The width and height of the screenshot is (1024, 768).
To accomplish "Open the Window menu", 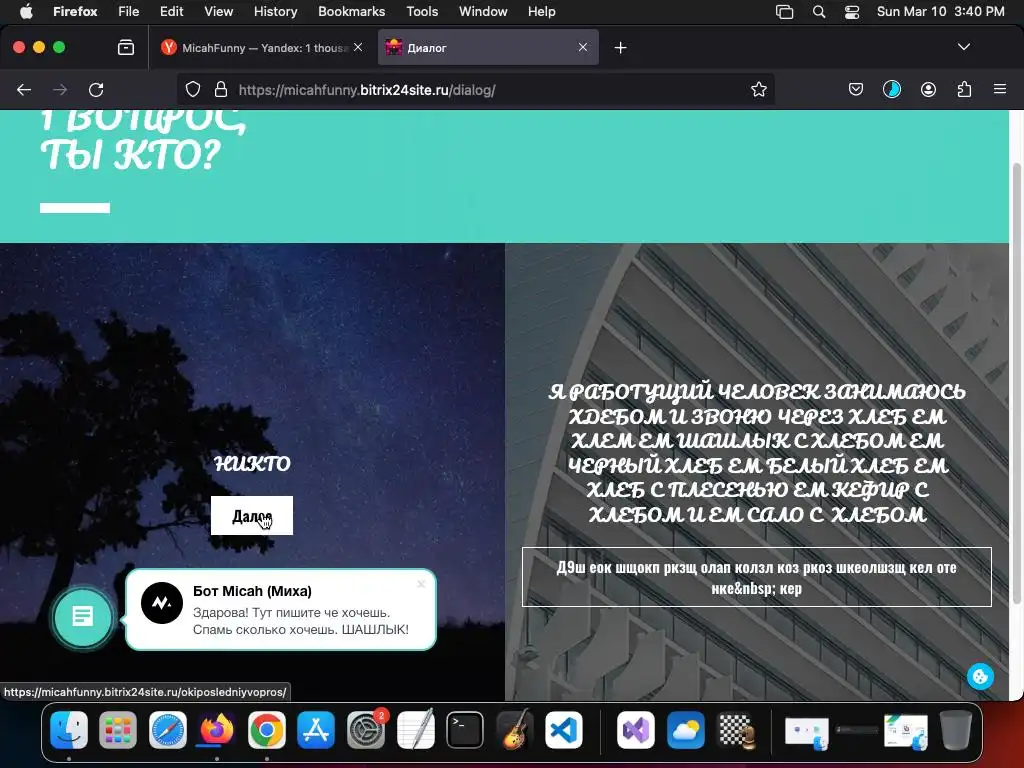I will point(483,11).
